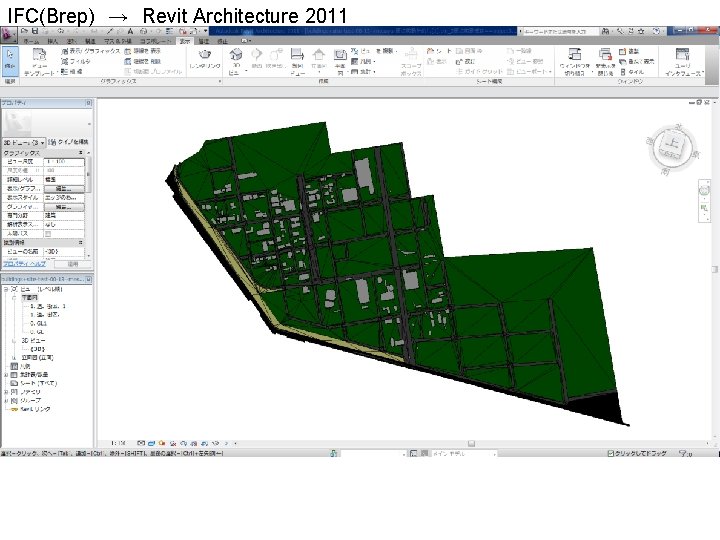720x540 pixels.
Task: Click the help question mark icon
Action: coord(656,31)
